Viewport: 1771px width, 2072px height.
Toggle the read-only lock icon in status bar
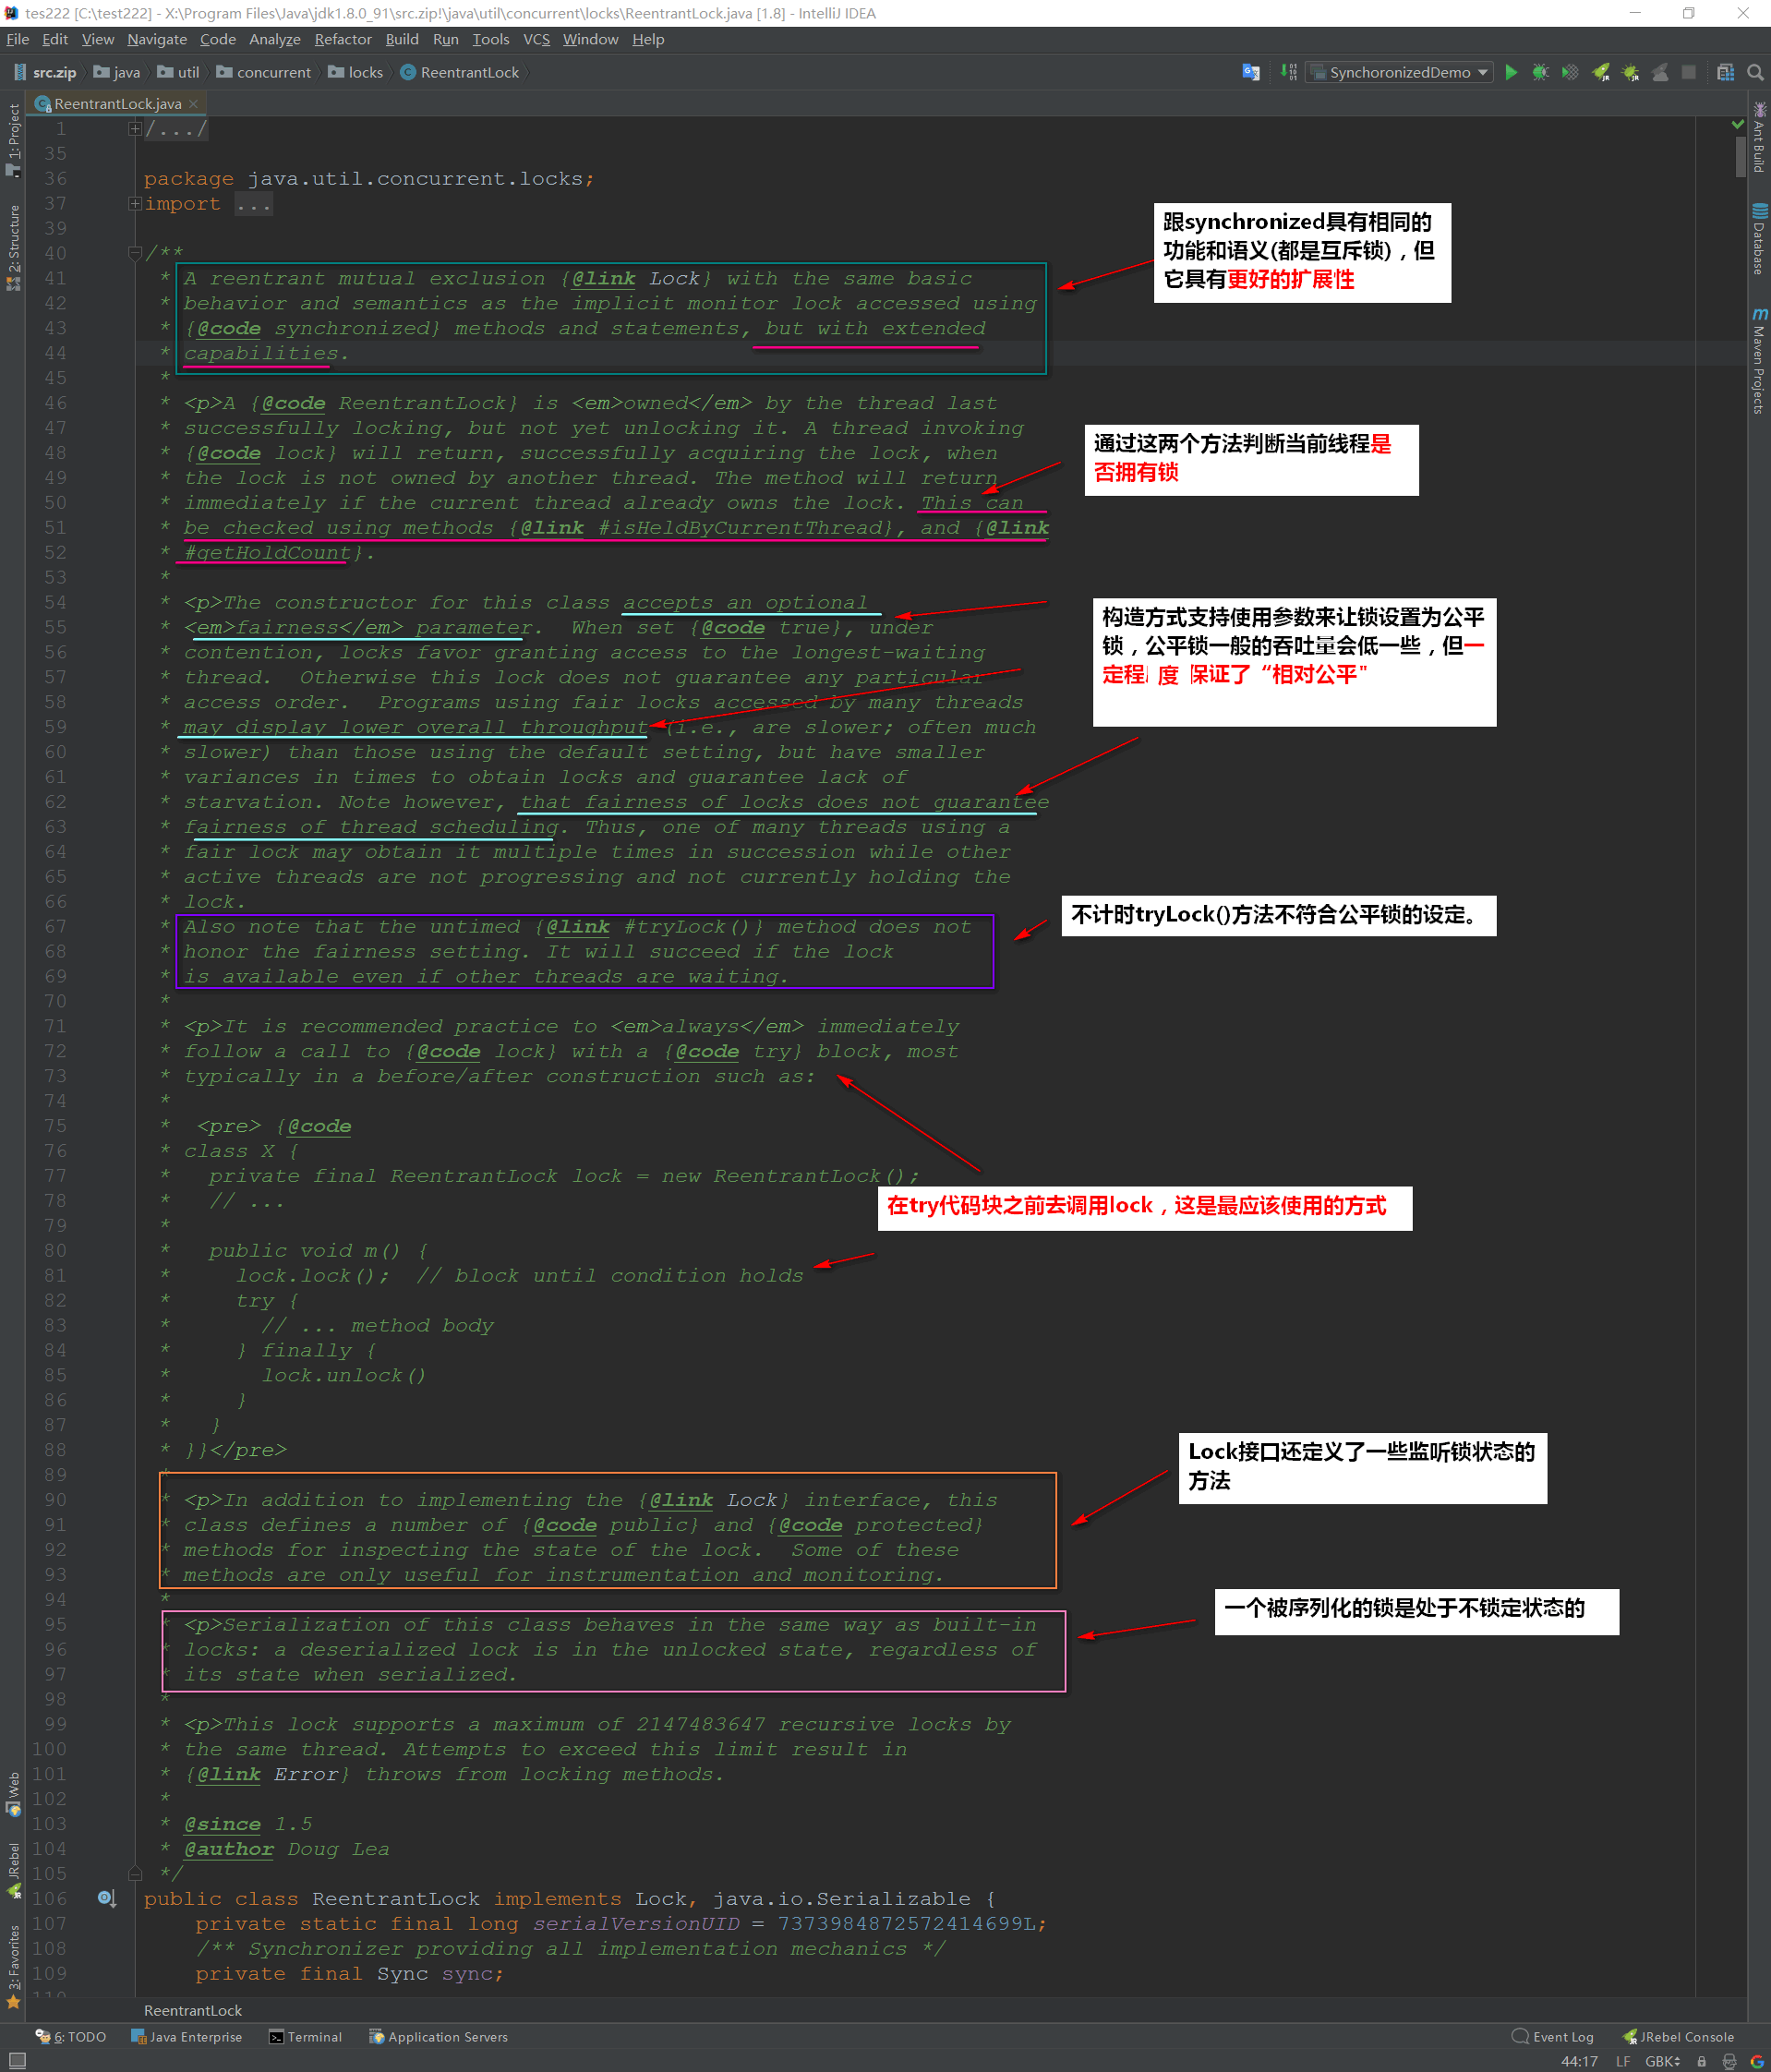pos(1701,2061)
